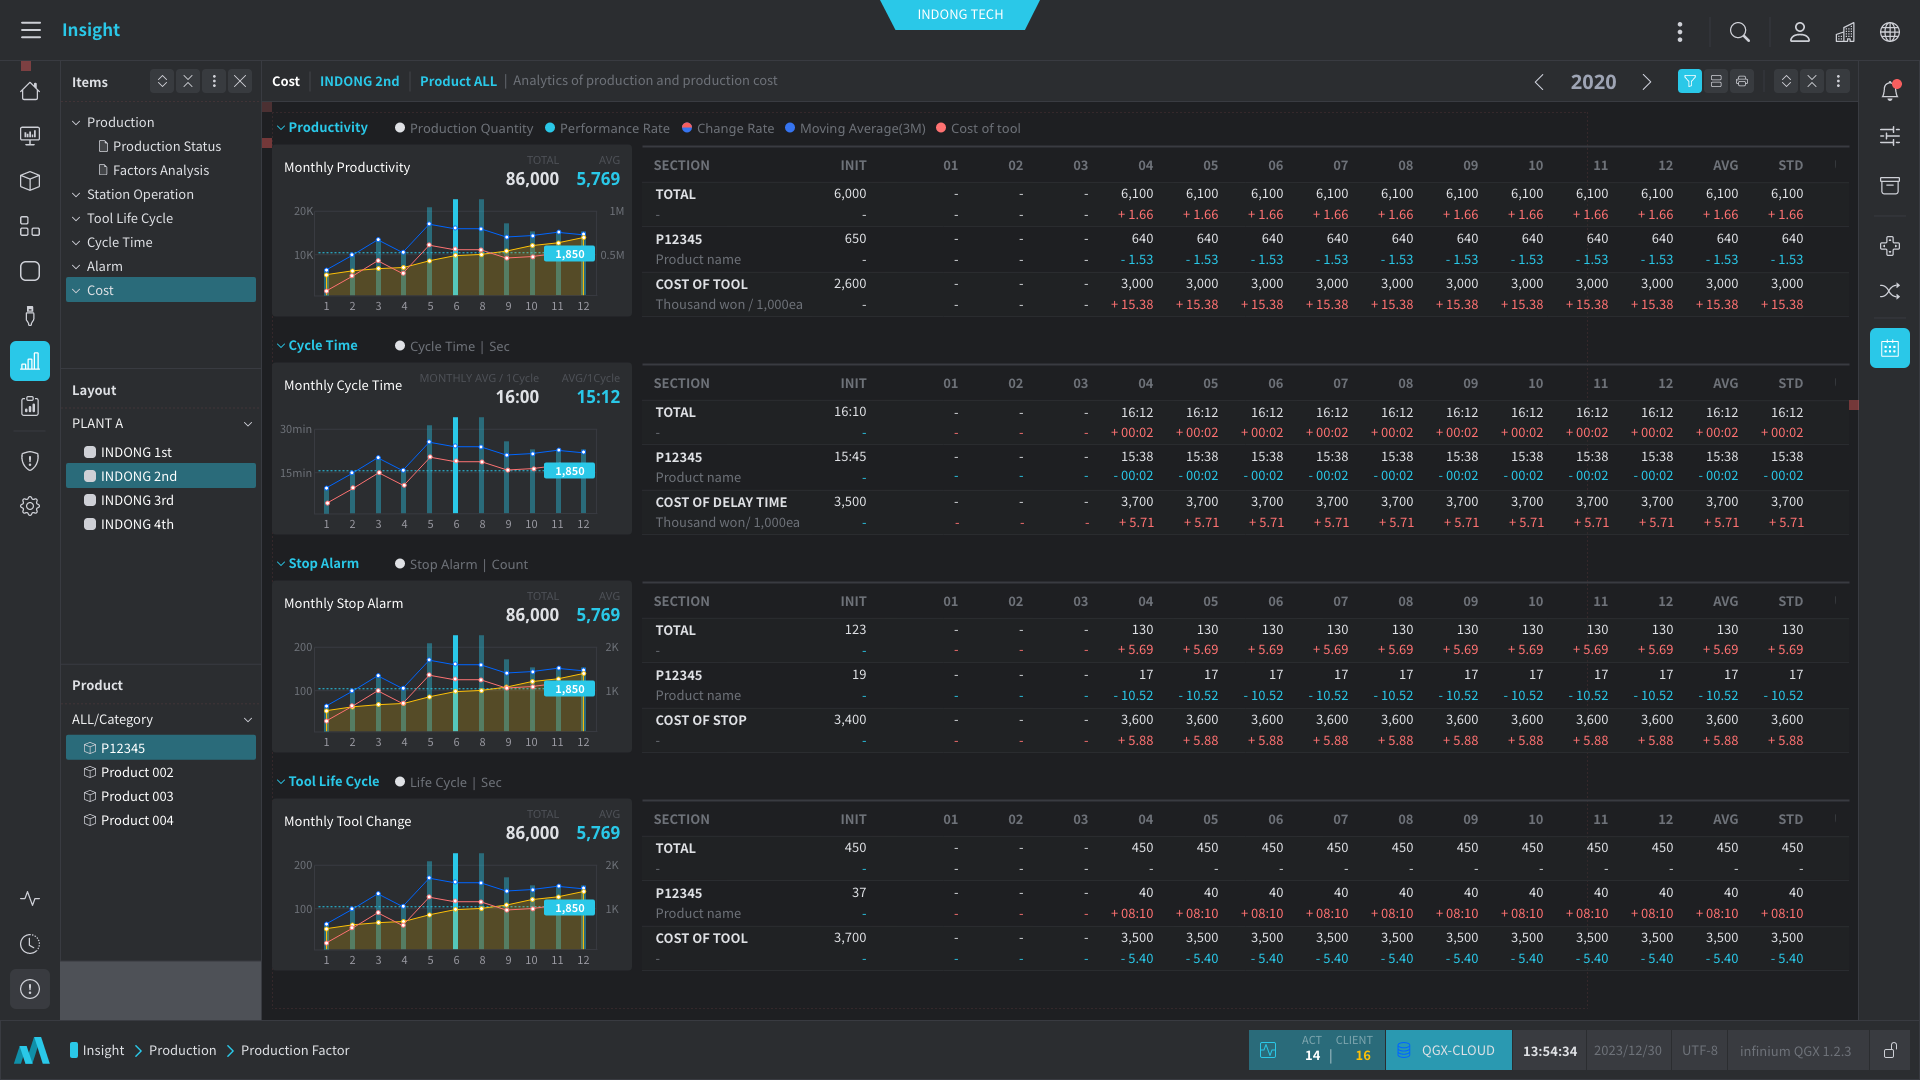
Task: Open the calendar icon on right sidebar
Action: click(x=1889, y=348)
